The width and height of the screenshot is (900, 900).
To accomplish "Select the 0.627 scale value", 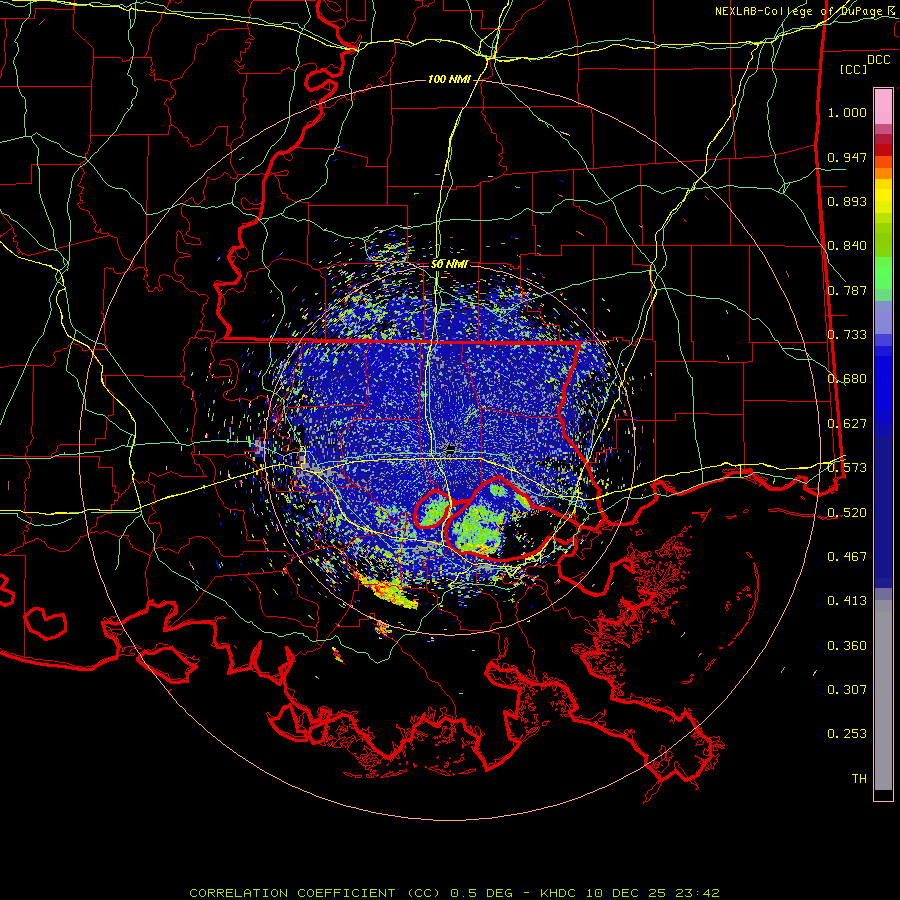I will [847, 424].
